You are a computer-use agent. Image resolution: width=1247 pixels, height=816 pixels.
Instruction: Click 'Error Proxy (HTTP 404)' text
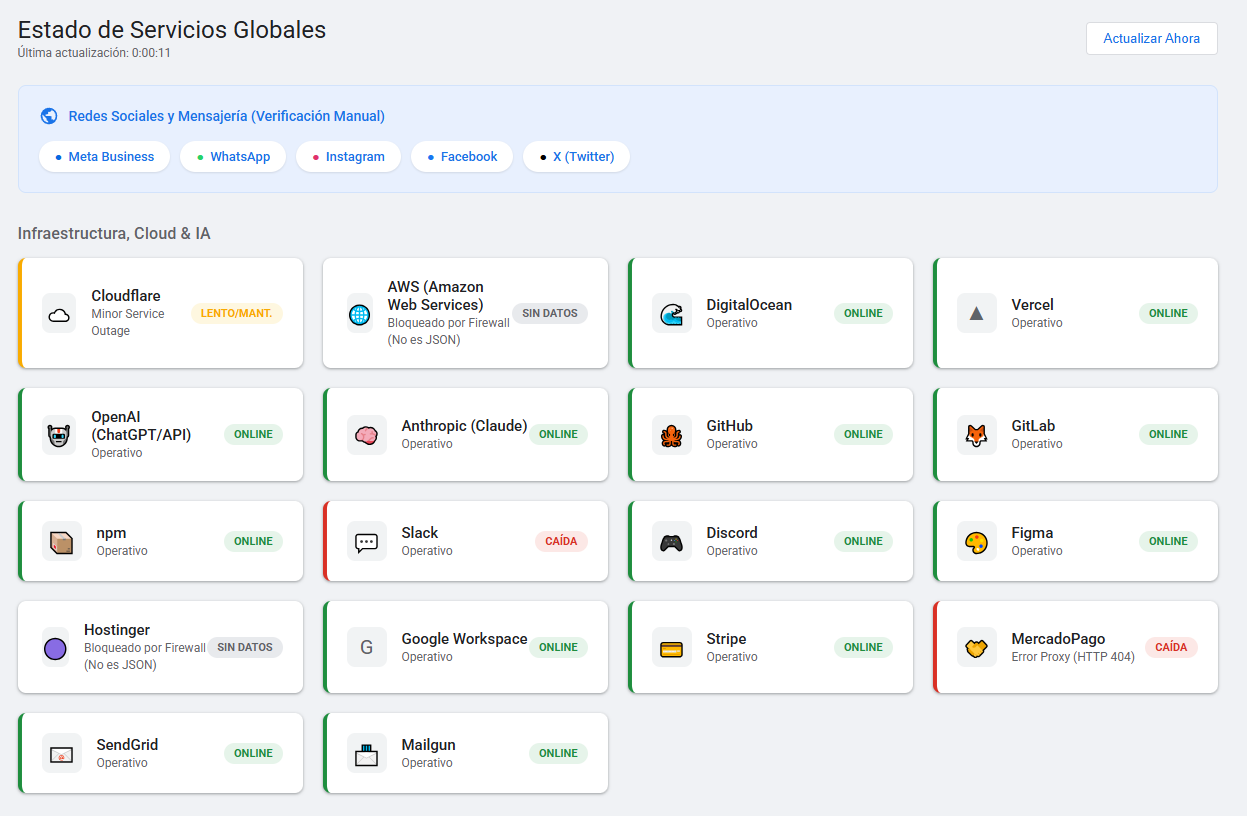(x=1073, y=658)
